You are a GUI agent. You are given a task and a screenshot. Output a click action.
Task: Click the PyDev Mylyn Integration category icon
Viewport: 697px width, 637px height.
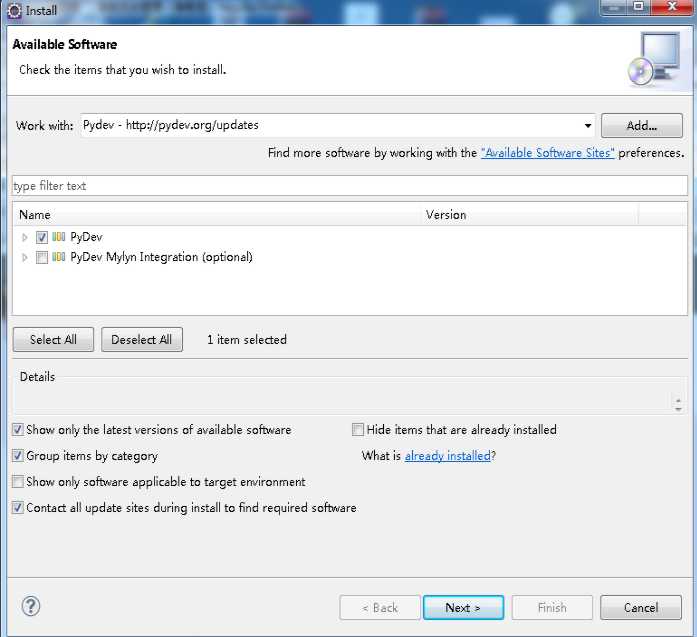tap(59, 256)
